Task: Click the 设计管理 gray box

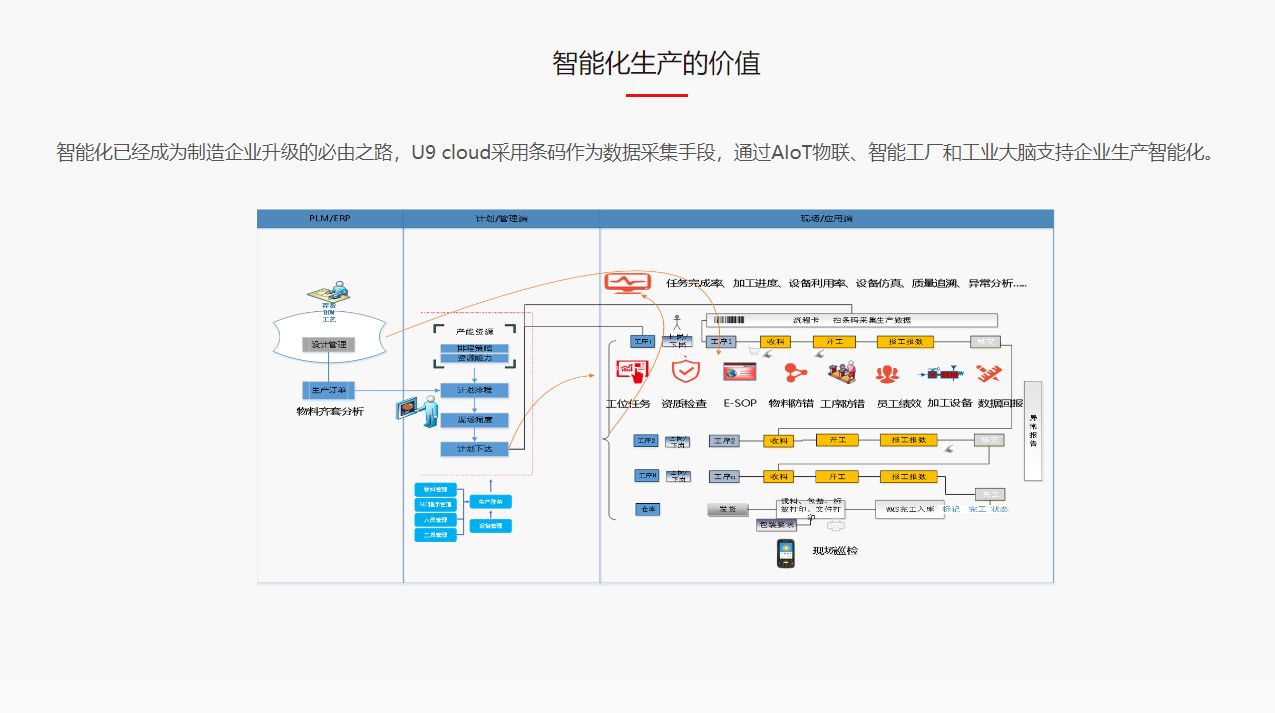Action: click(x=328, y=345)
